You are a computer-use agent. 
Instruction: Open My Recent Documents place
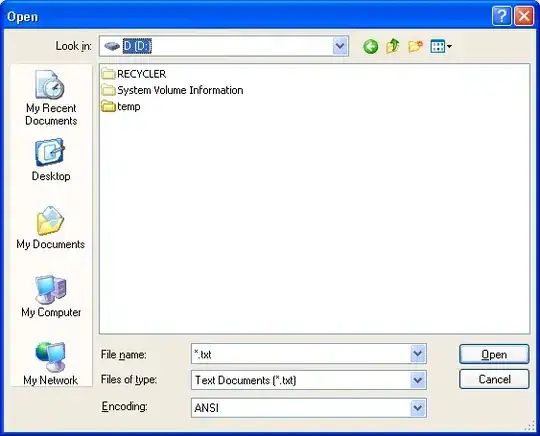(51, 98)
